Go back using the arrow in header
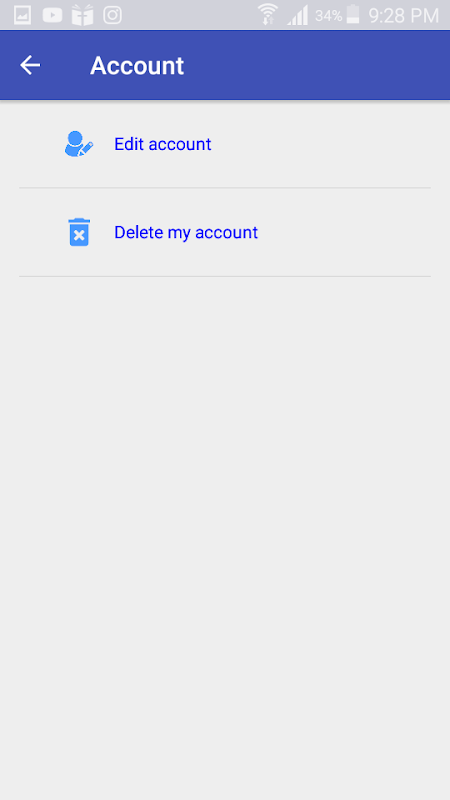 pos(30,65)
